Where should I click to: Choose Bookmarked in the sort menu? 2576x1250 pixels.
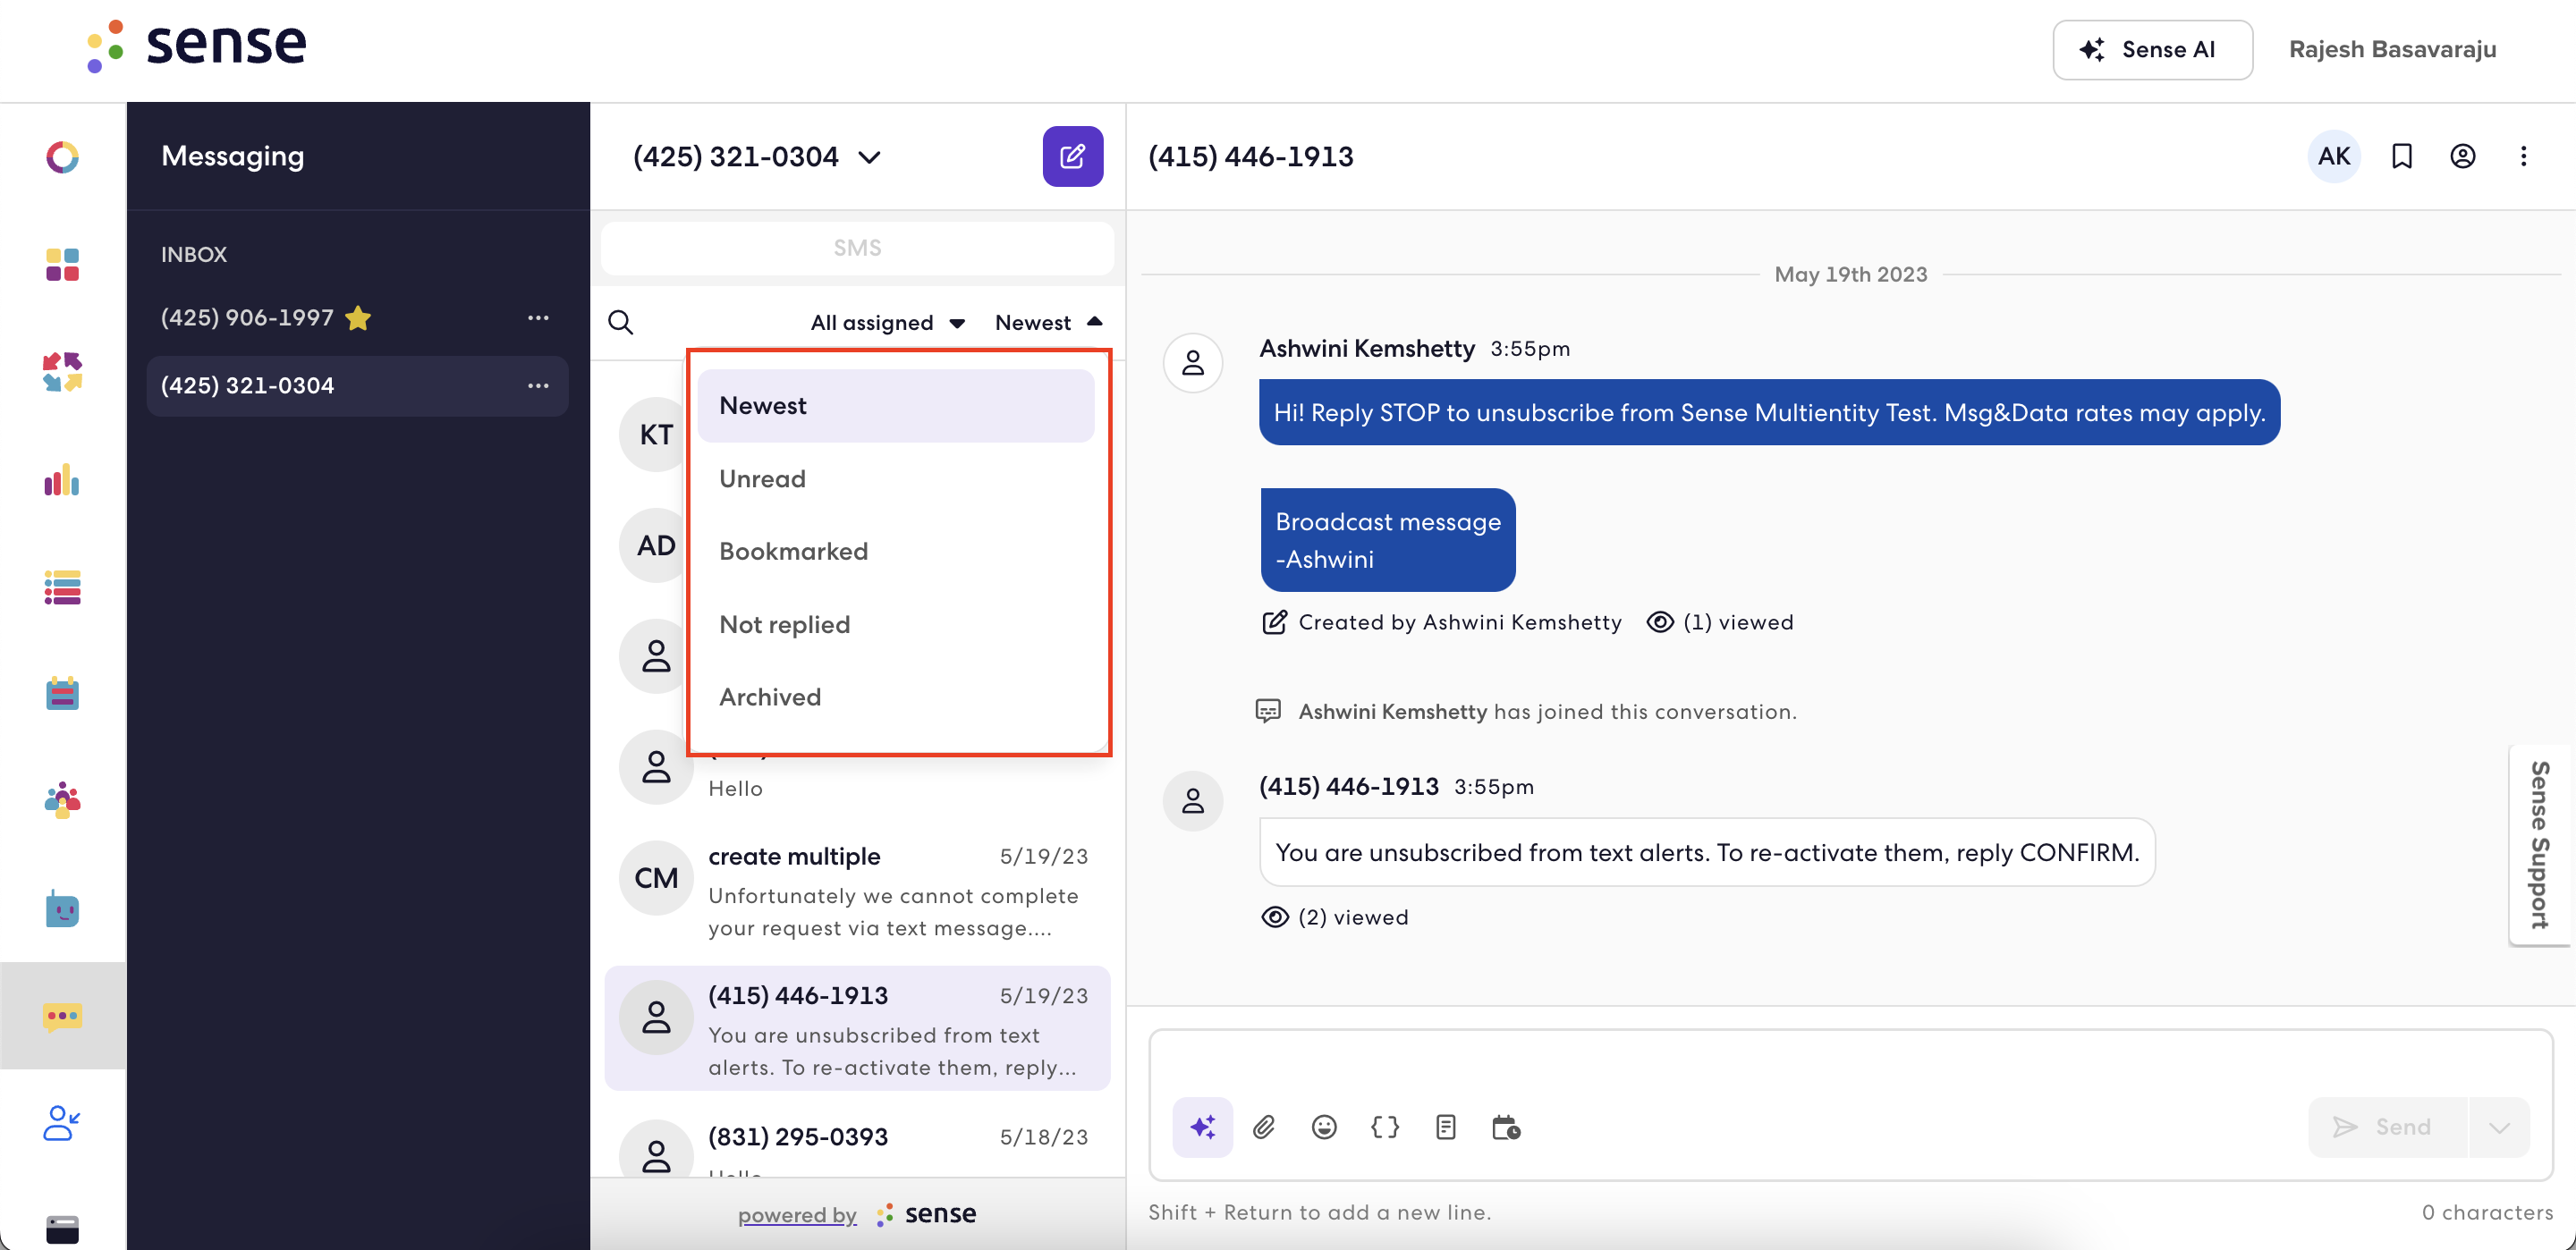pyautogui.click(x=895, y=551)
